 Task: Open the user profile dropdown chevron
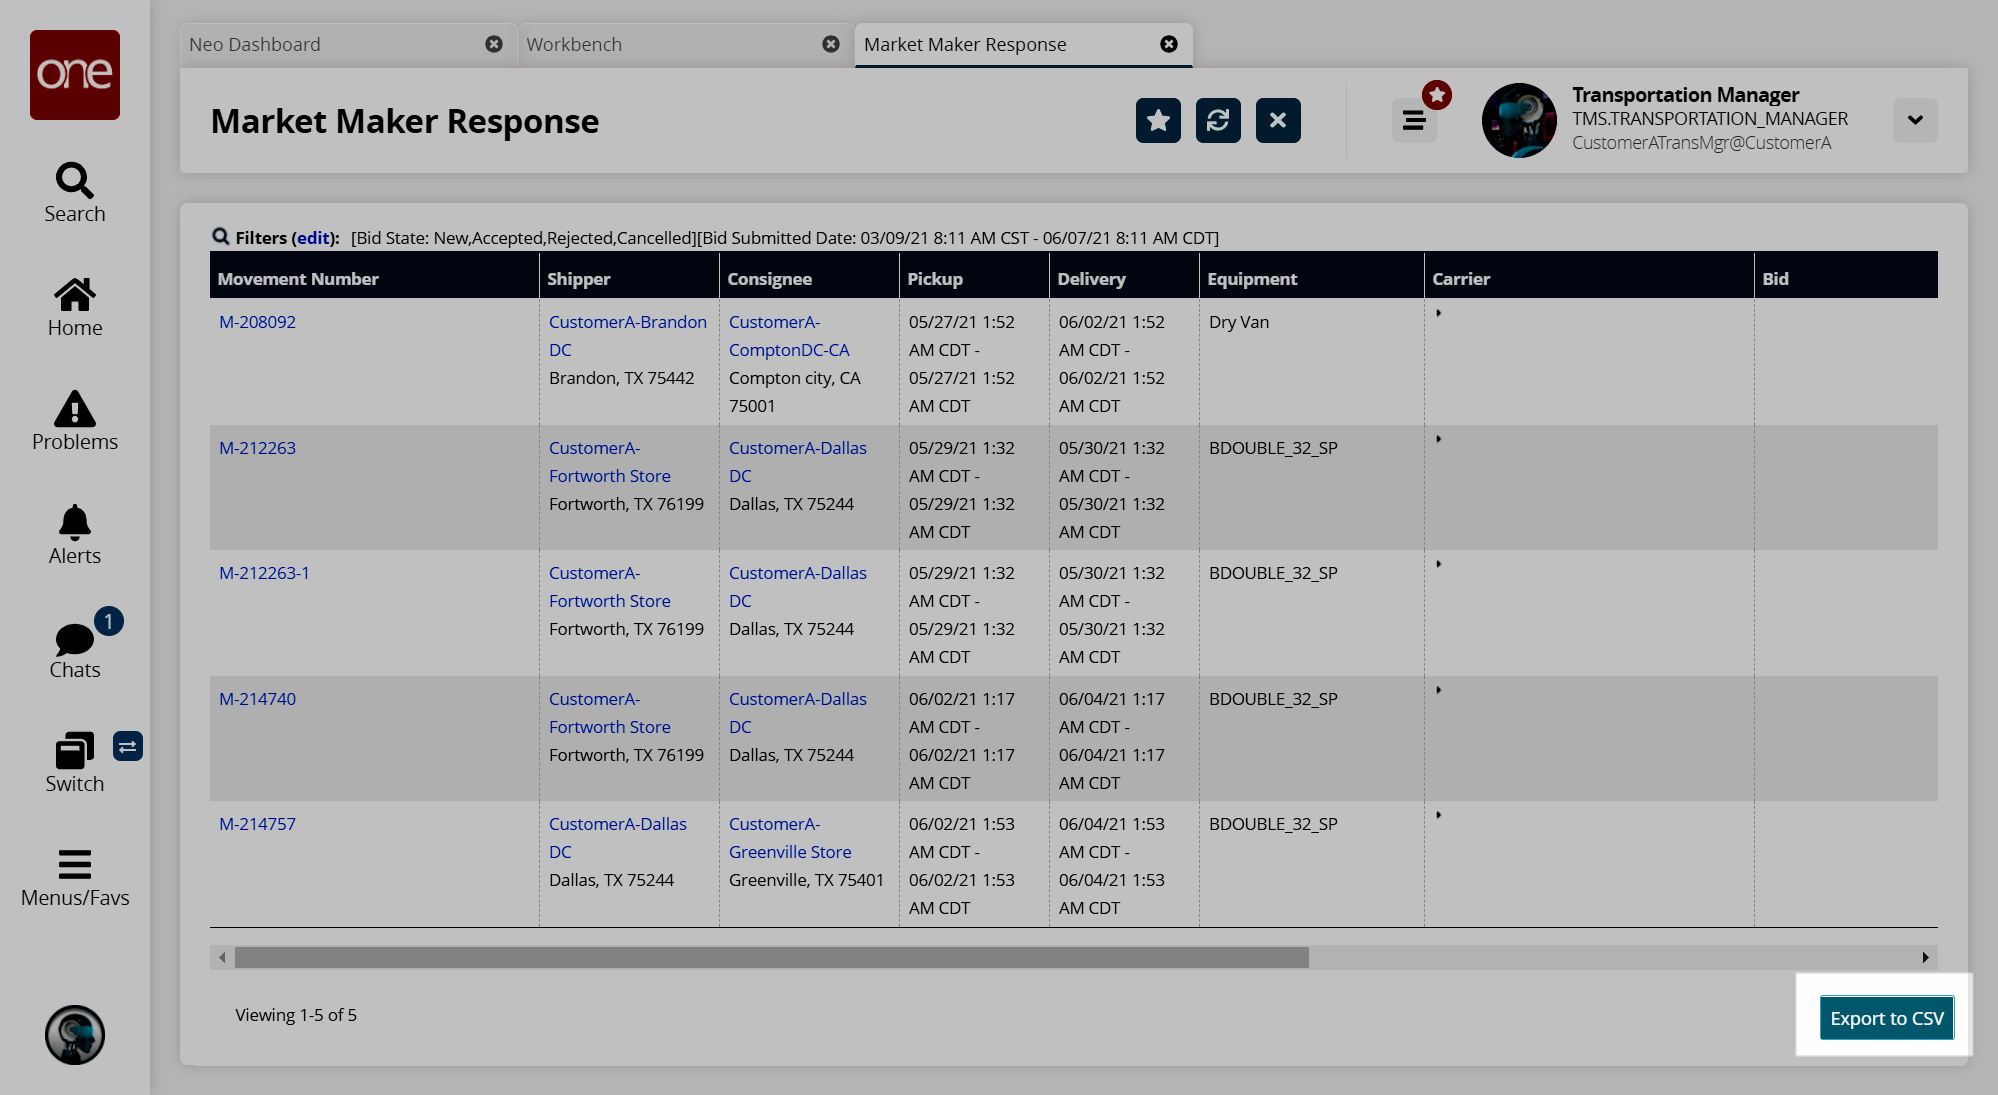[1914, 121]
